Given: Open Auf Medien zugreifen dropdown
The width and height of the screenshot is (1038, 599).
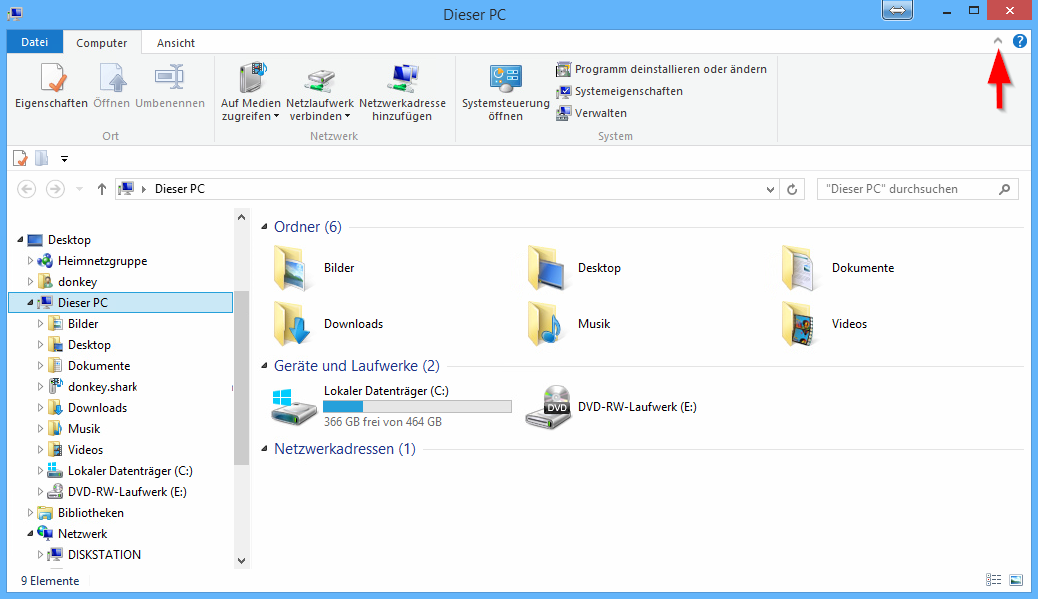Looking at the screenshot, I should click(250, 116).
